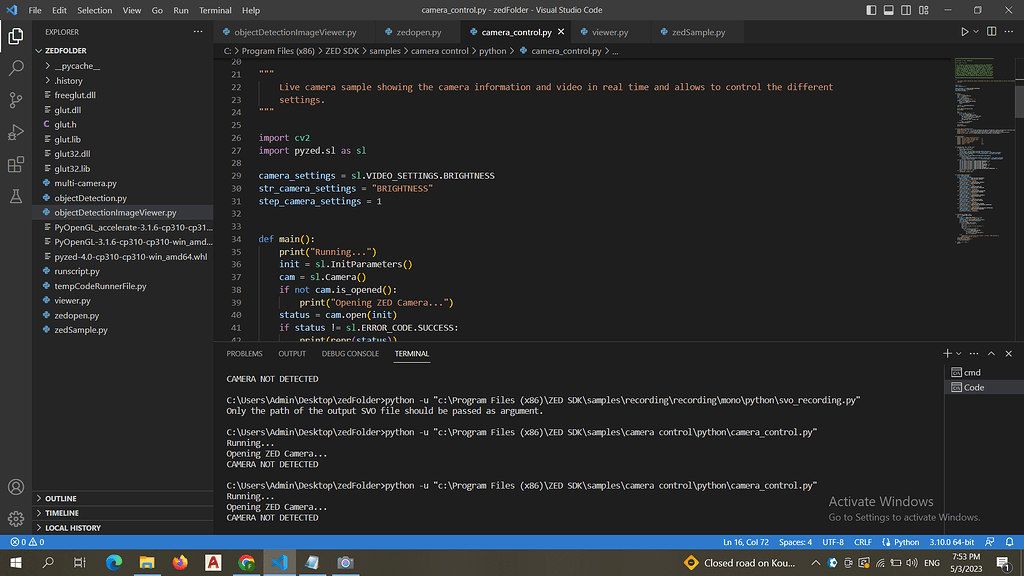
Task: Open the Search view in activity bar
Action: 16,68
